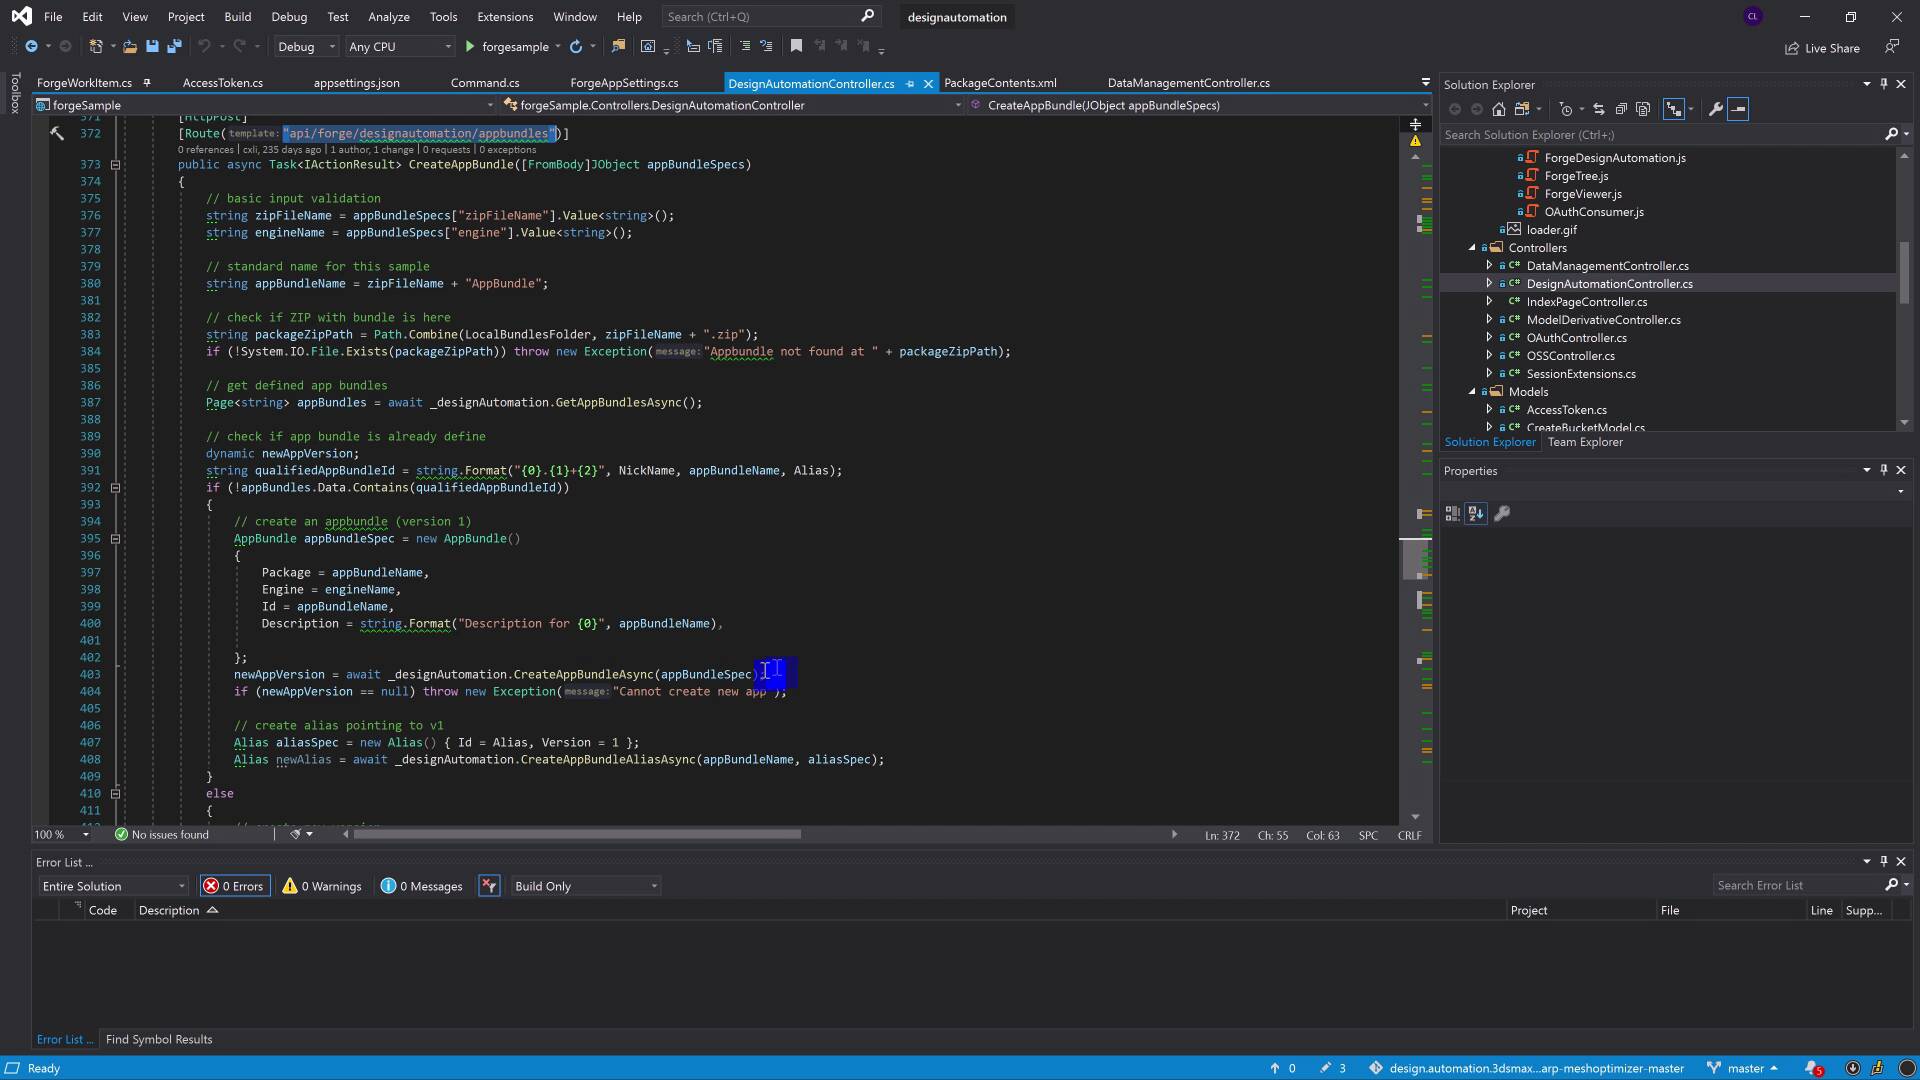Expand the DataManagementController.cs node
This screenshot has height=1080, width=1920.
(x=1489, y=265)
